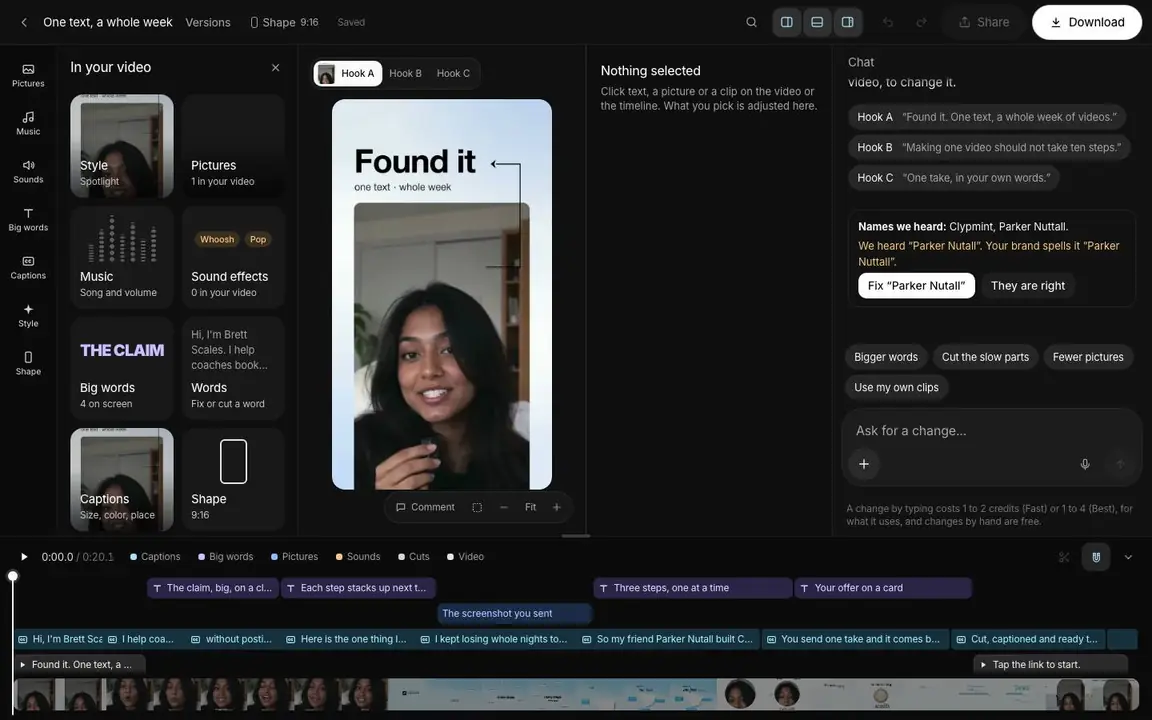Screen dimensions: 1152x720
Task: Open the Style Spotlight card
Action: pyautogui.click(x=122, y=145)
